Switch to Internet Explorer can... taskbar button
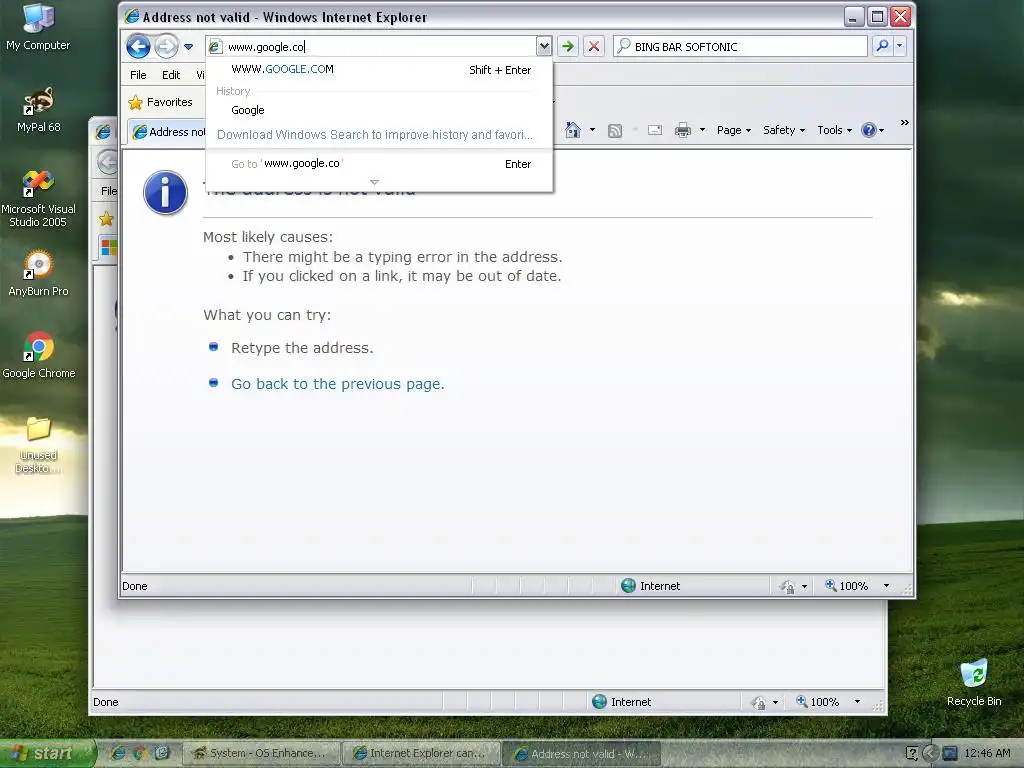This screenshot has height=768, width=1024. tap(422, 753)
